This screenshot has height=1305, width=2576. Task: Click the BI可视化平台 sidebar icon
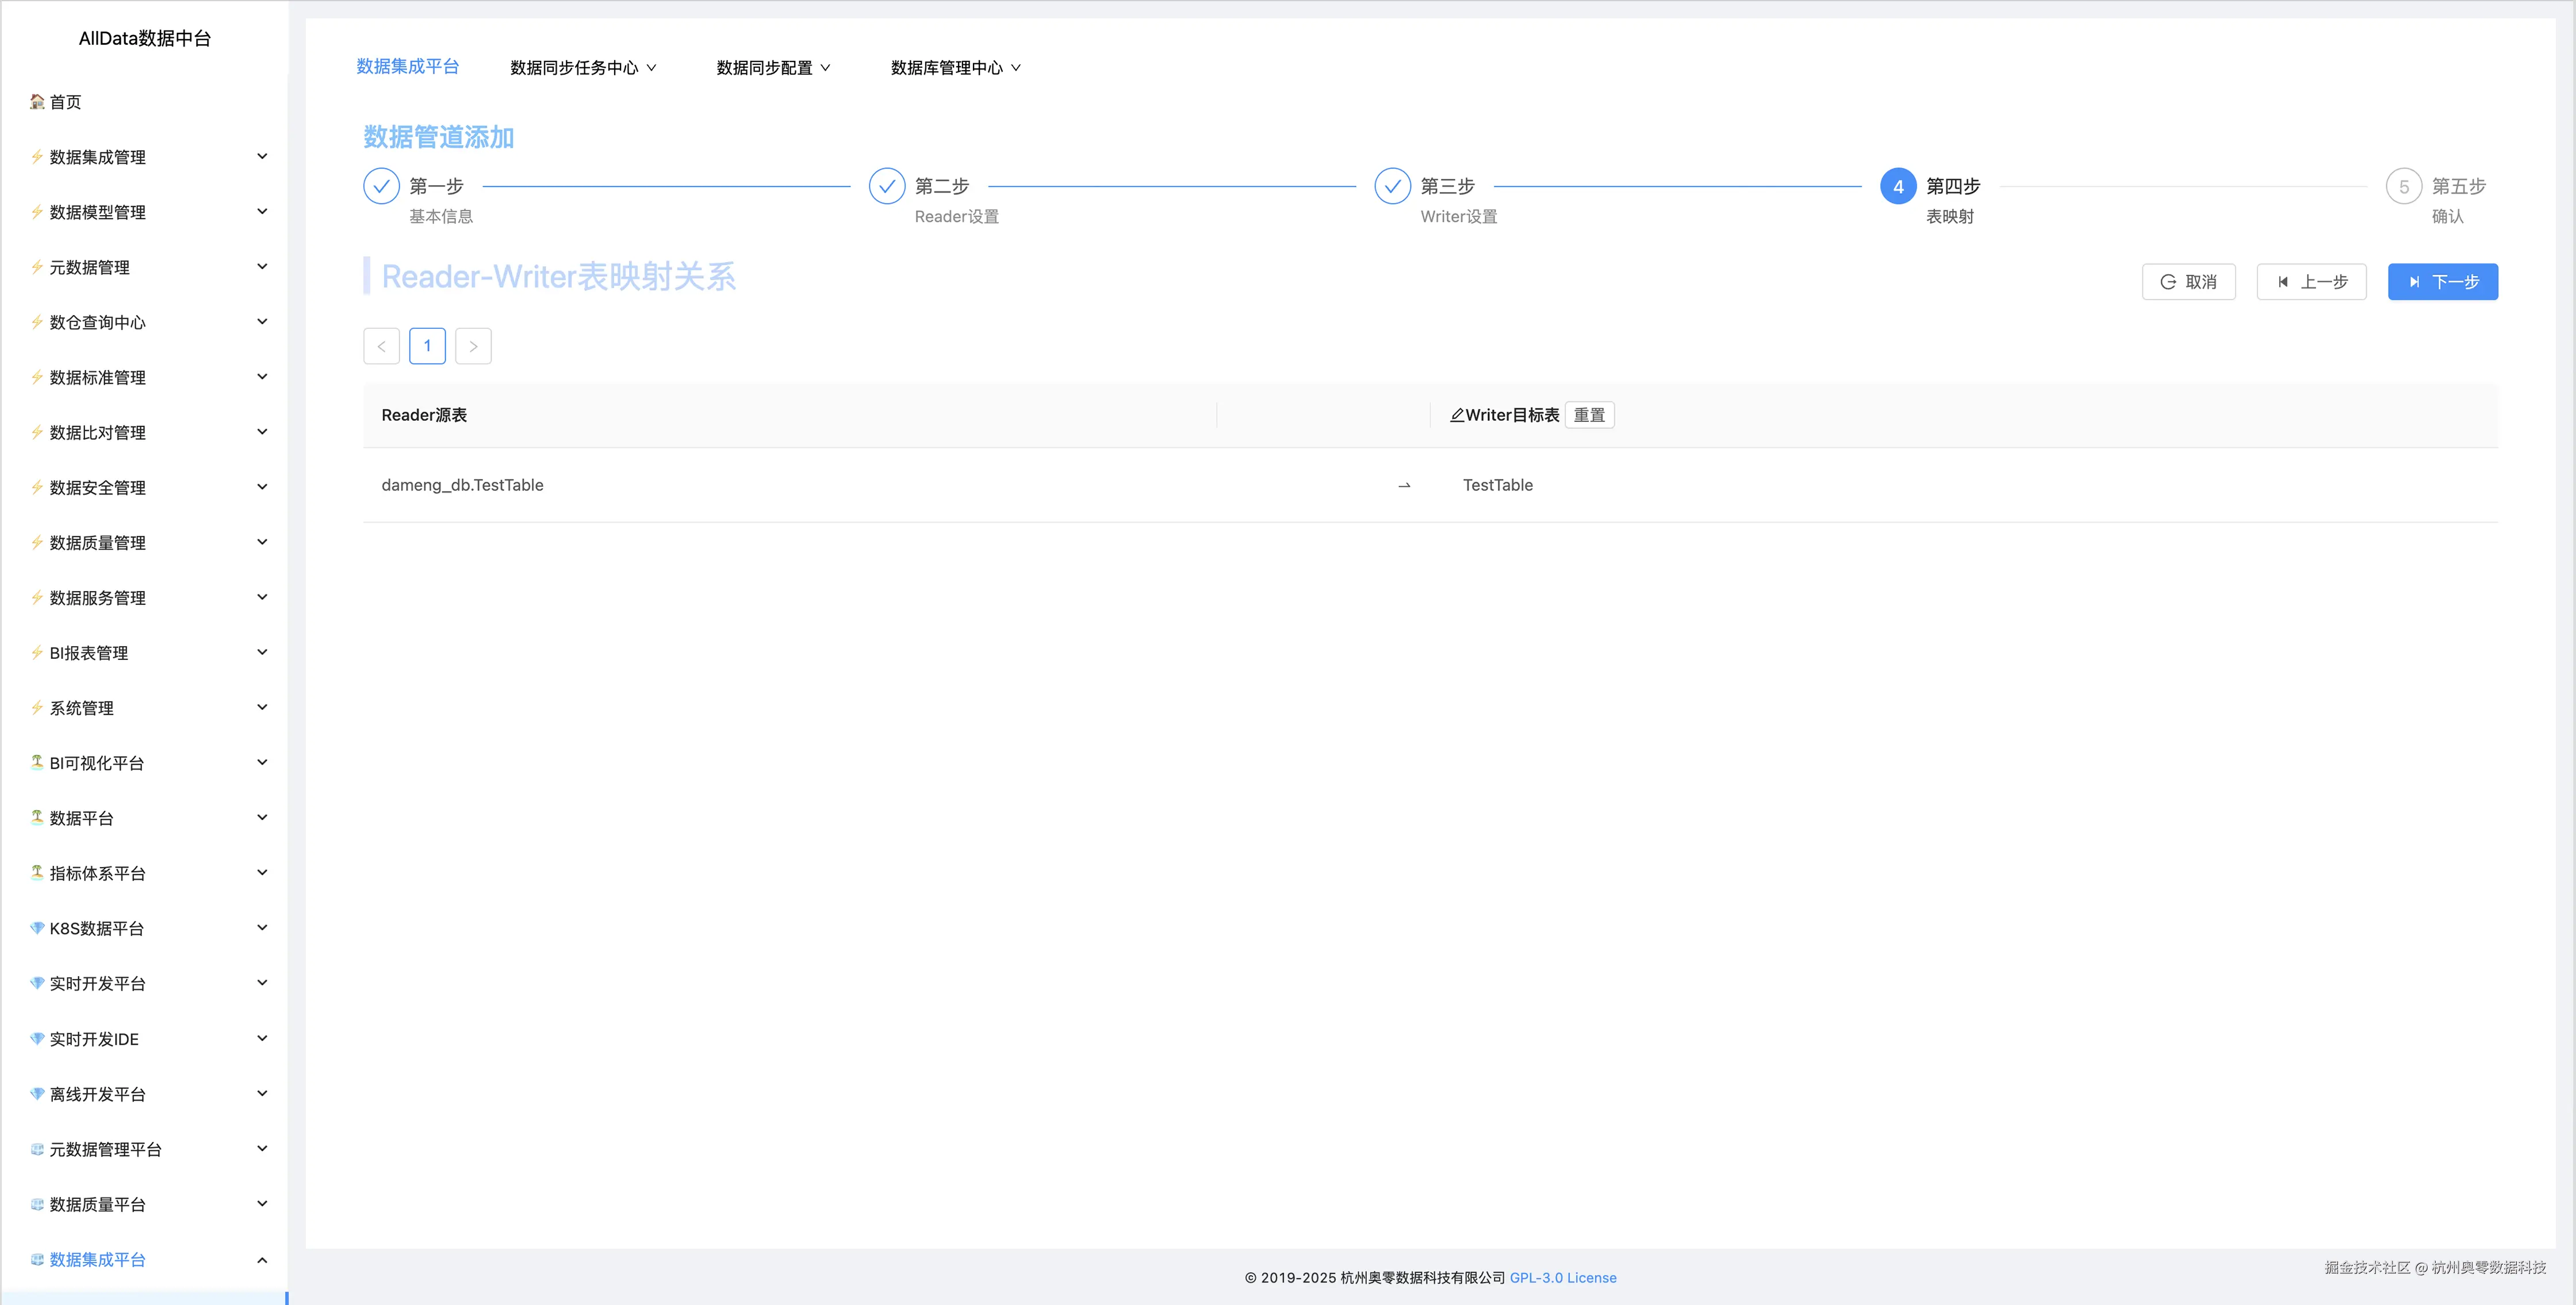[x=36, y=762]
